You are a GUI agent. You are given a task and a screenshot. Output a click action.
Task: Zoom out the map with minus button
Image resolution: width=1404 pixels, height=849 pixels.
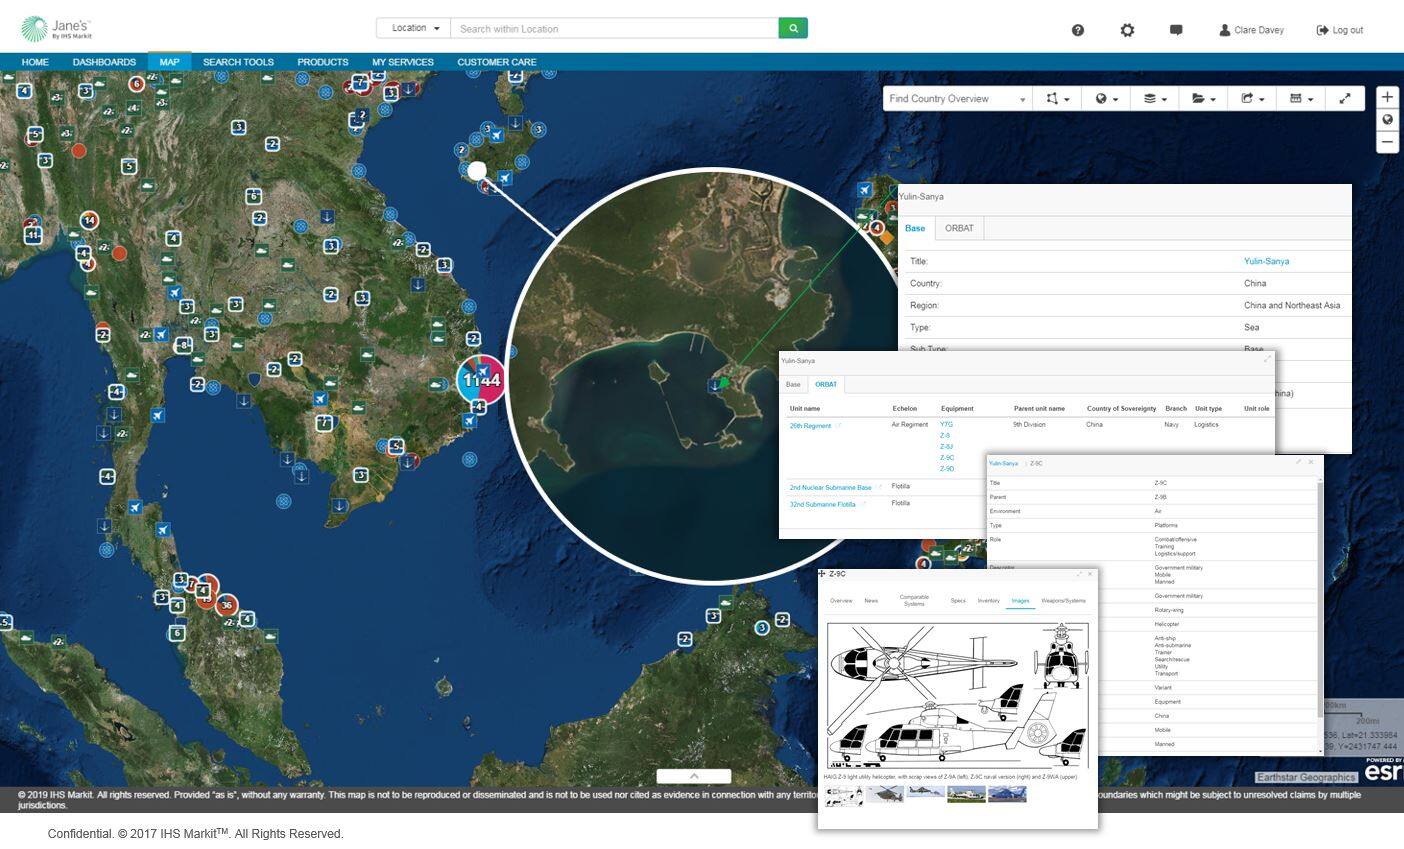1387,142
